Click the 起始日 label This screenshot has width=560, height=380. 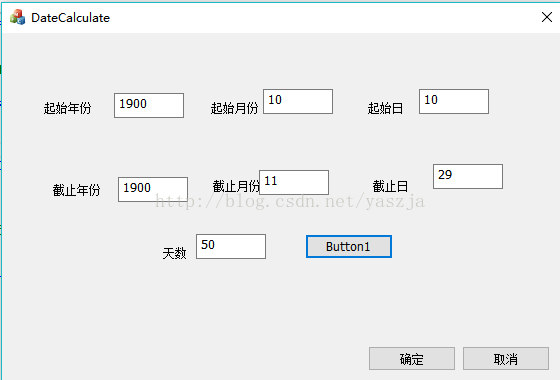[385, 108]
